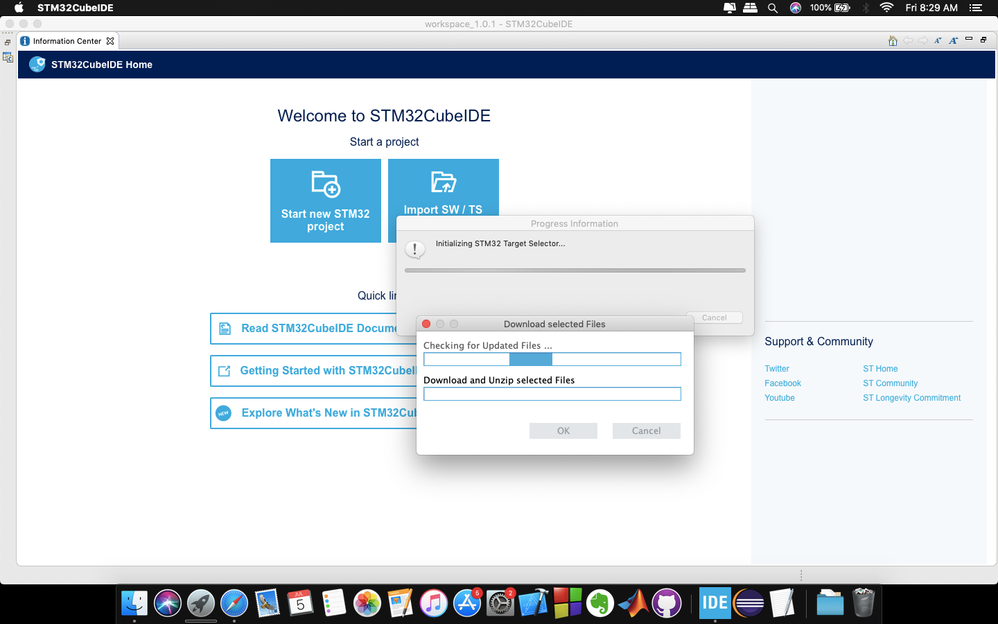This screenshot has width=998, height=624.
Task: Open the Notification Center icon
Action: 975,8
